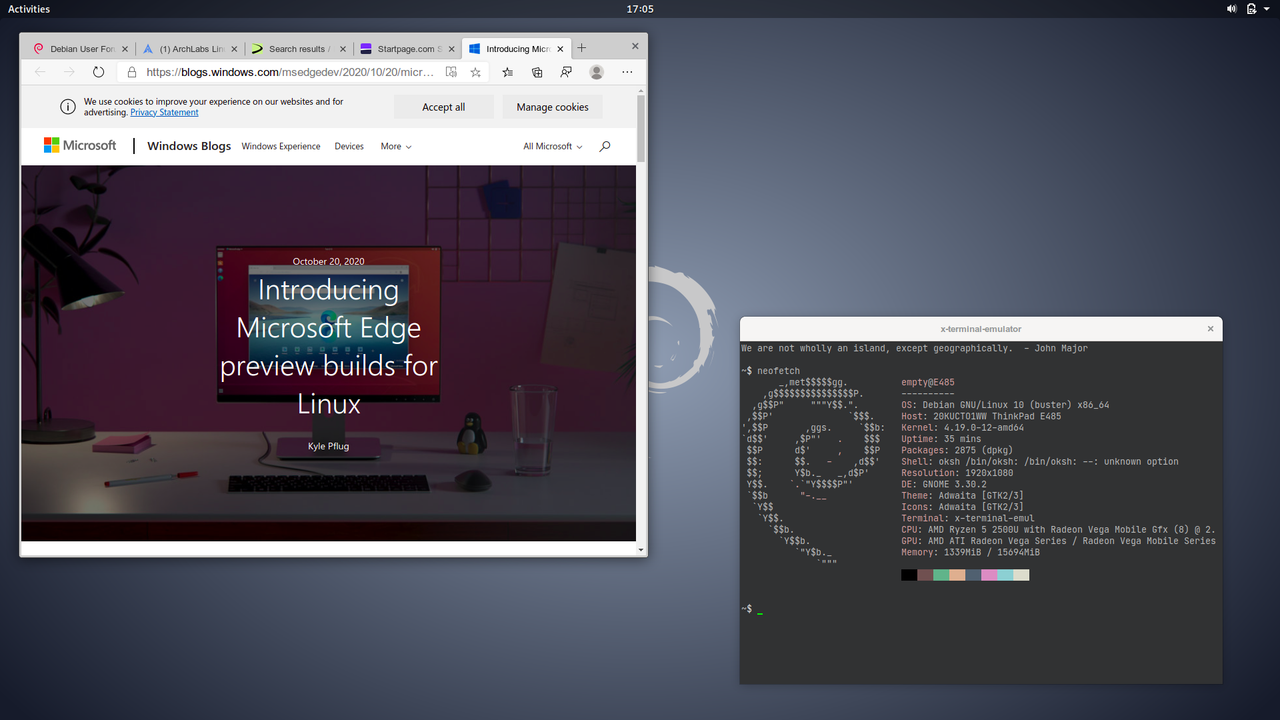Click the Resolution: 1920x1080 line
Viewport: 1280px width, 720px height.
tap(957, 473)
